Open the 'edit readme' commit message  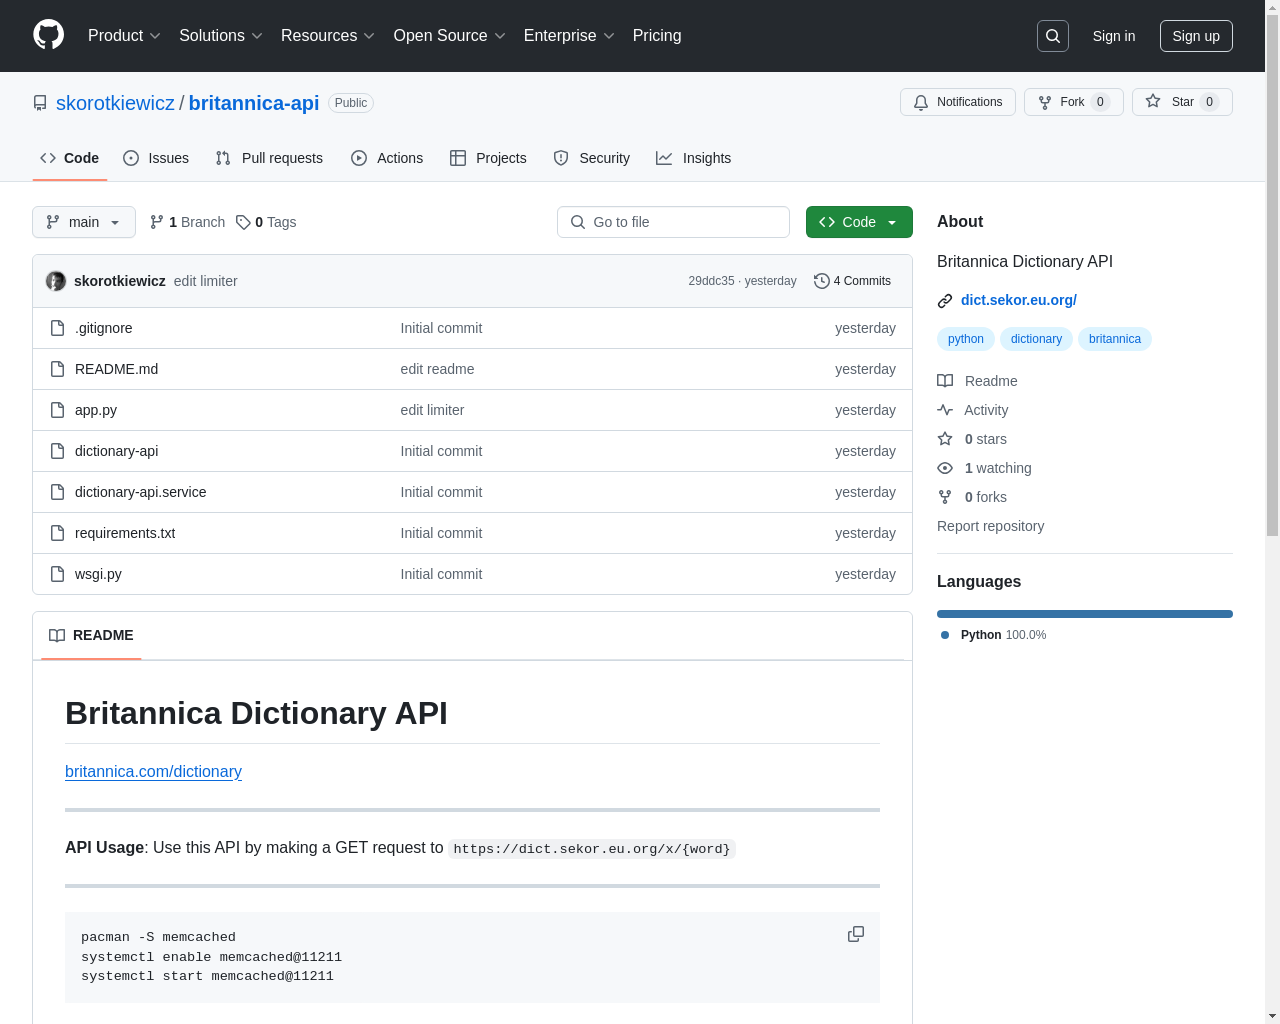pos(437,369)
